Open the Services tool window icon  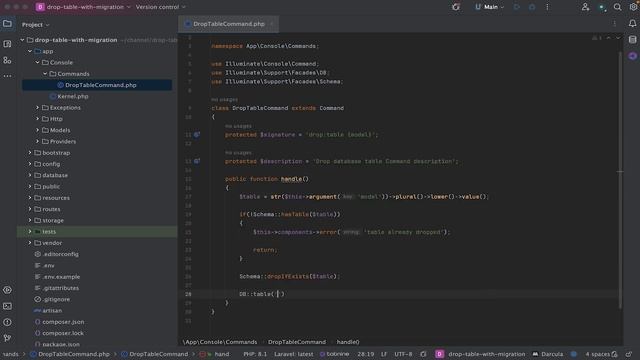[x=7, y=290]
